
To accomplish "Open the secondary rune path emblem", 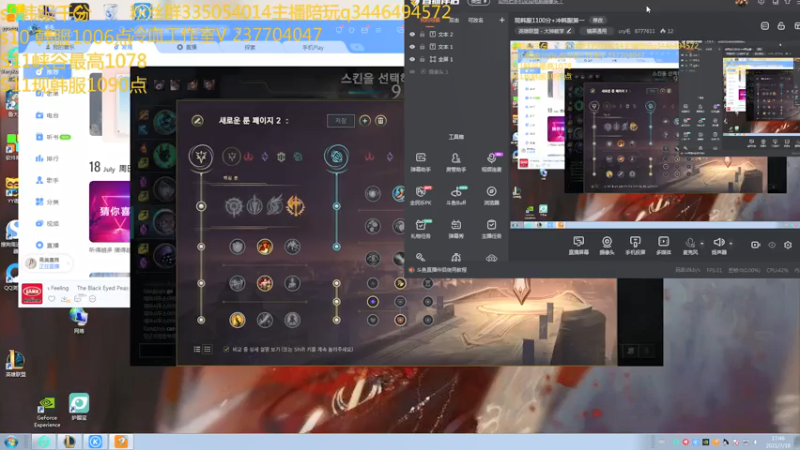I will pos(336,156).
